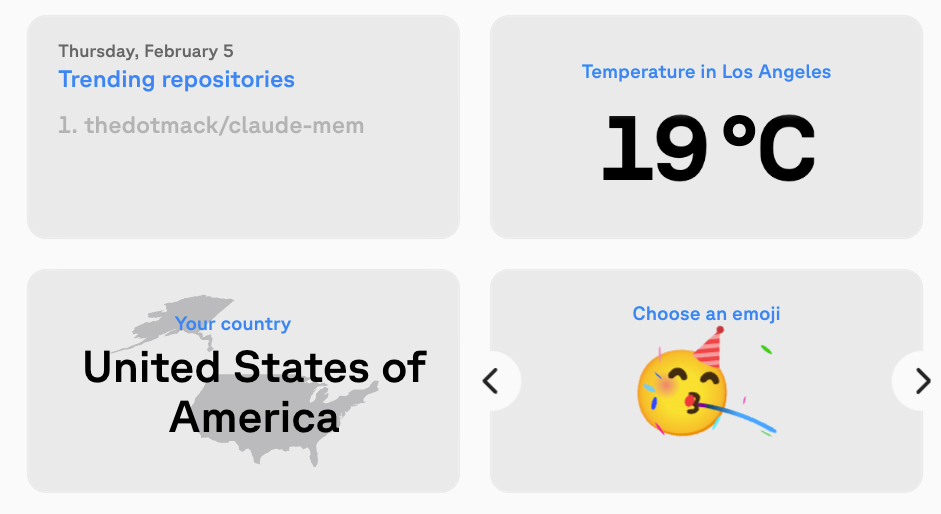Click the green confetti piece beside the emoji
This screenshot has height=514, width=941.
coord(766,350)
